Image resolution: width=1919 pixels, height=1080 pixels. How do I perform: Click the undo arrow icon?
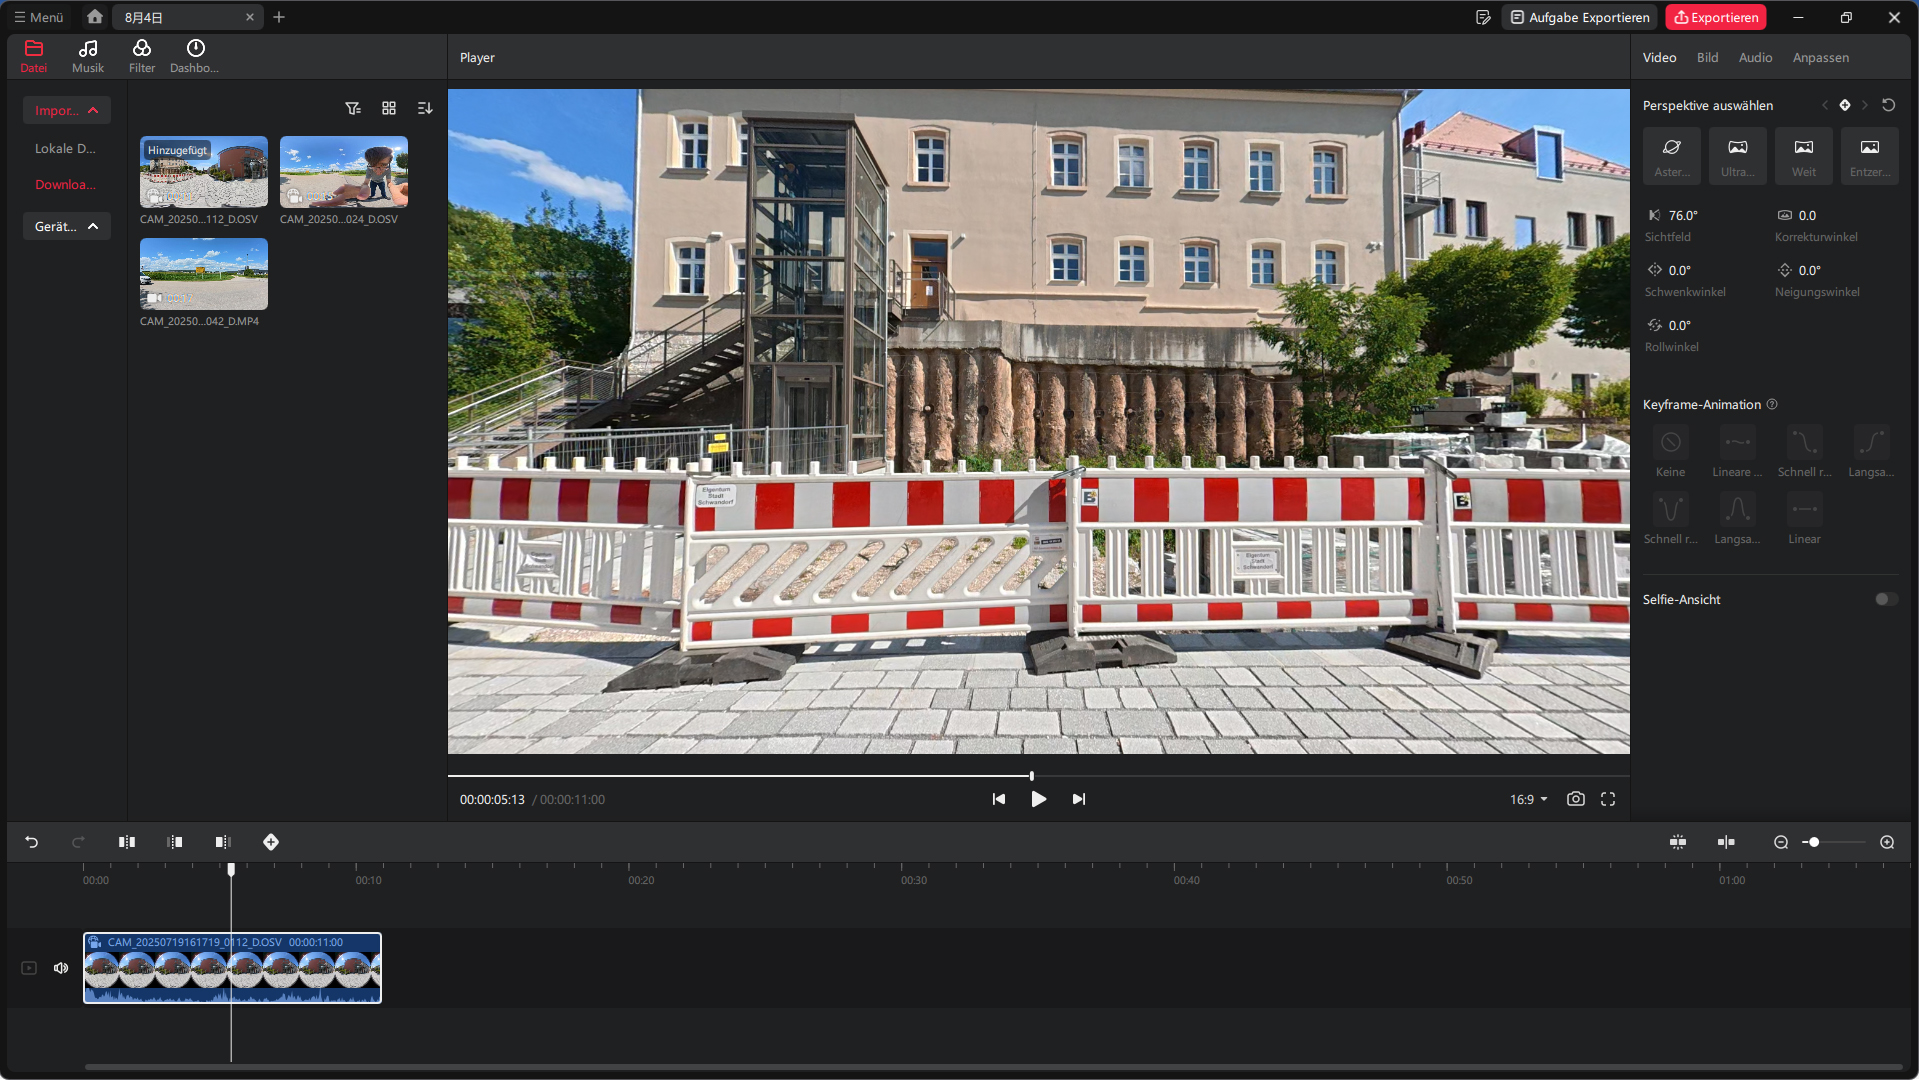[32, 842]
